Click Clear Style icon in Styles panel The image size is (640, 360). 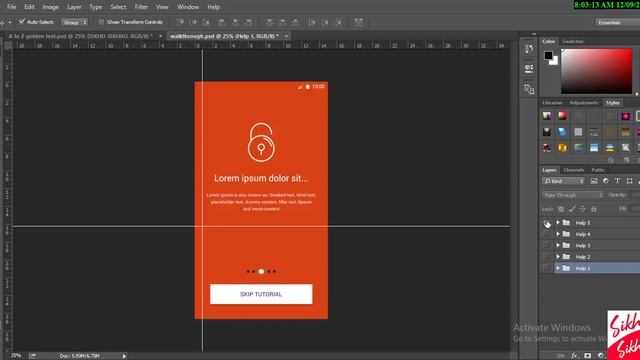(x=611, y=160)
